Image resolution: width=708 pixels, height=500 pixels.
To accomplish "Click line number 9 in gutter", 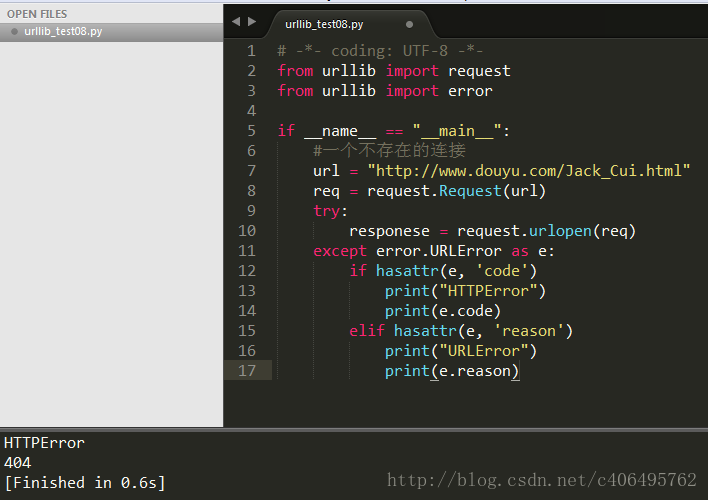I will tap(252, 211).
